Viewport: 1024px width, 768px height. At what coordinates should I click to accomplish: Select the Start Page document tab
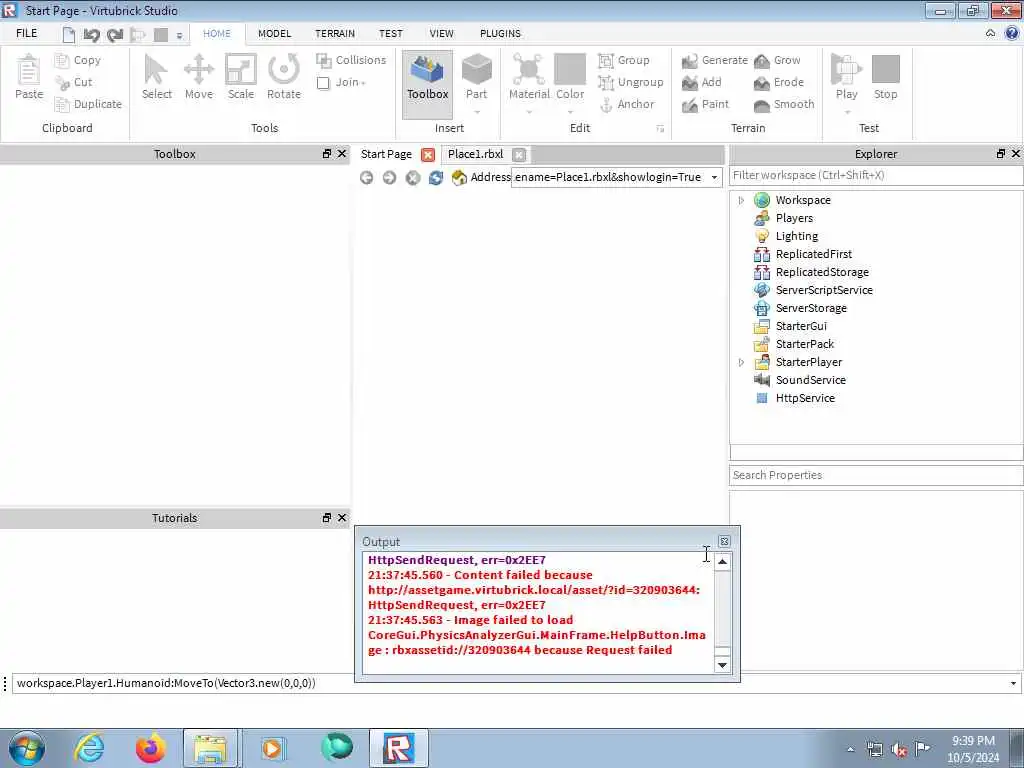(386, 154)
